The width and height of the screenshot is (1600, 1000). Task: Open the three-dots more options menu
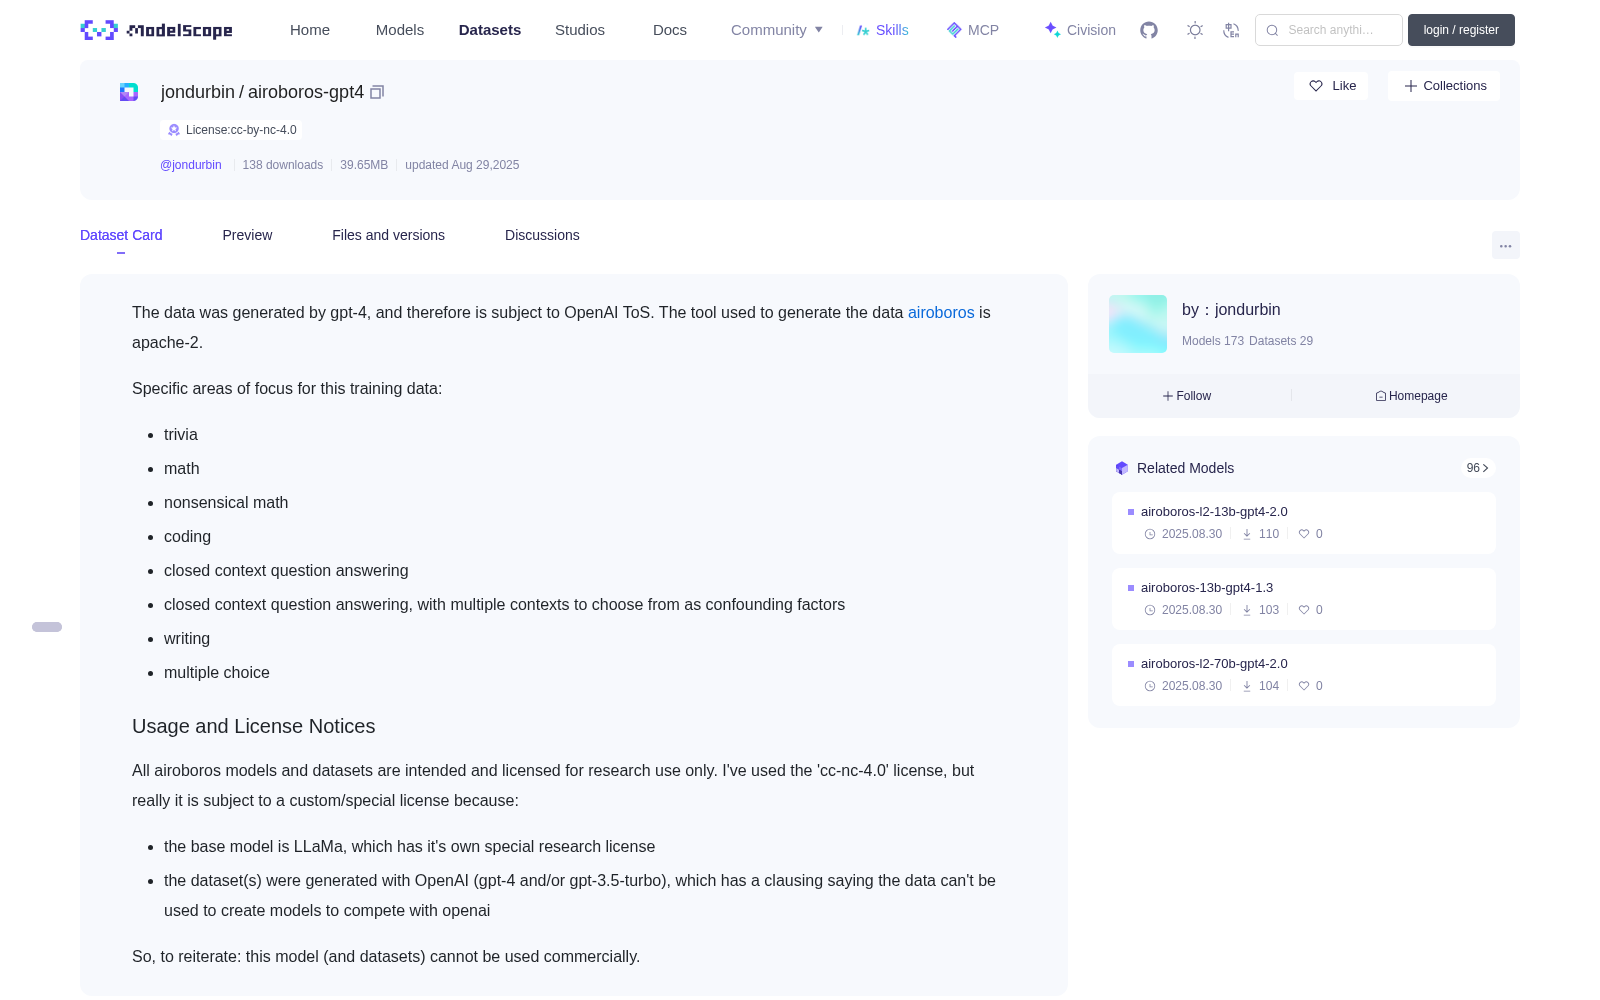click(x=1505, y=245)
